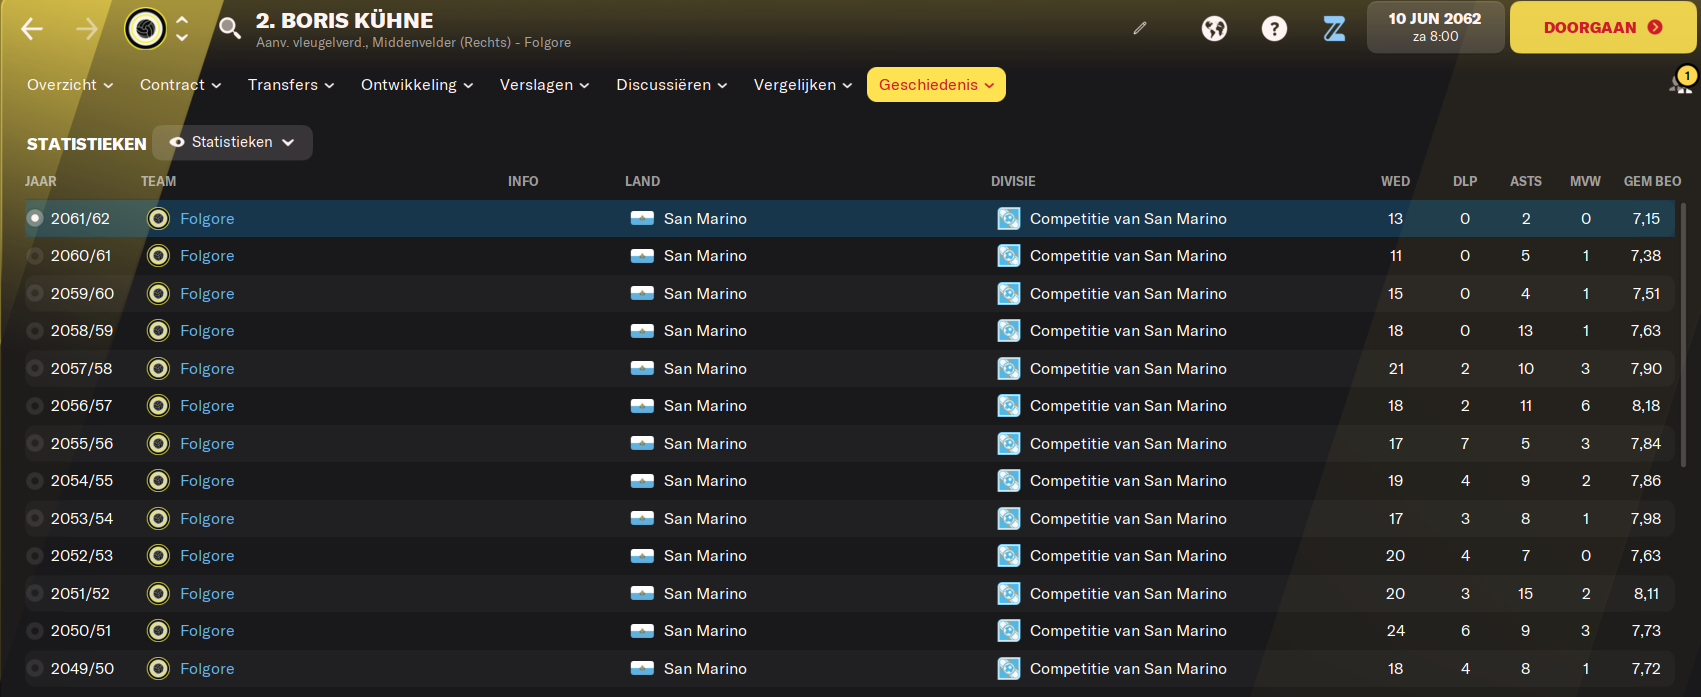
Task: Select radio button for season 2054/55
Action: click(35, 481)
